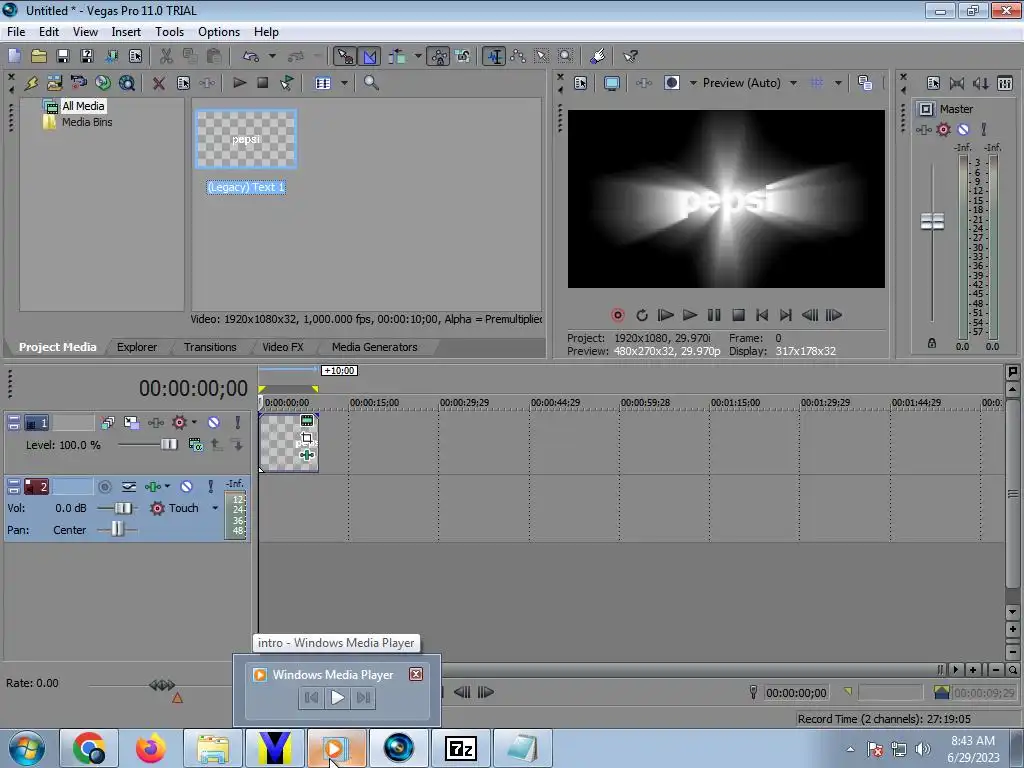
Task: Open Track 1 FX dropdown arrow
Action: (194, 423)
